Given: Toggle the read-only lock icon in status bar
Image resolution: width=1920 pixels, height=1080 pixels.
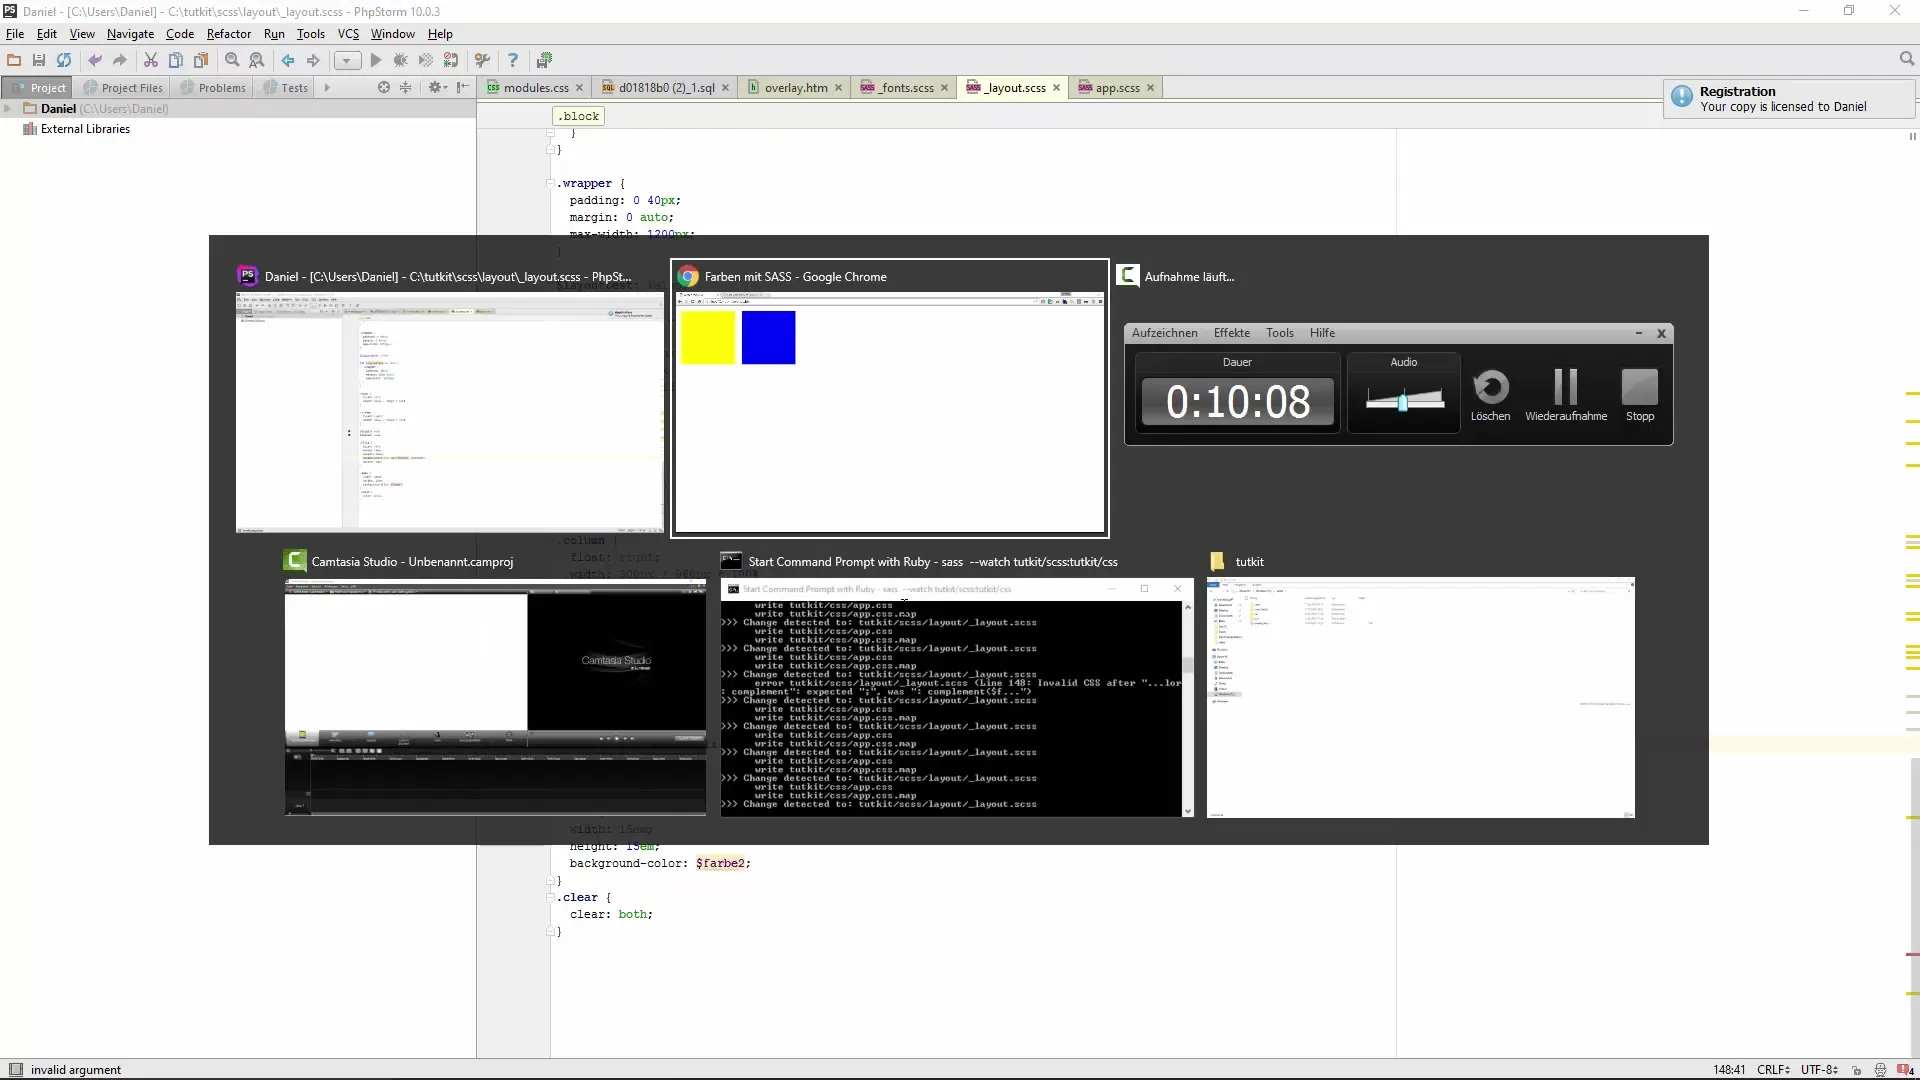Looking at the screenshot, I should point(1856,1069).
